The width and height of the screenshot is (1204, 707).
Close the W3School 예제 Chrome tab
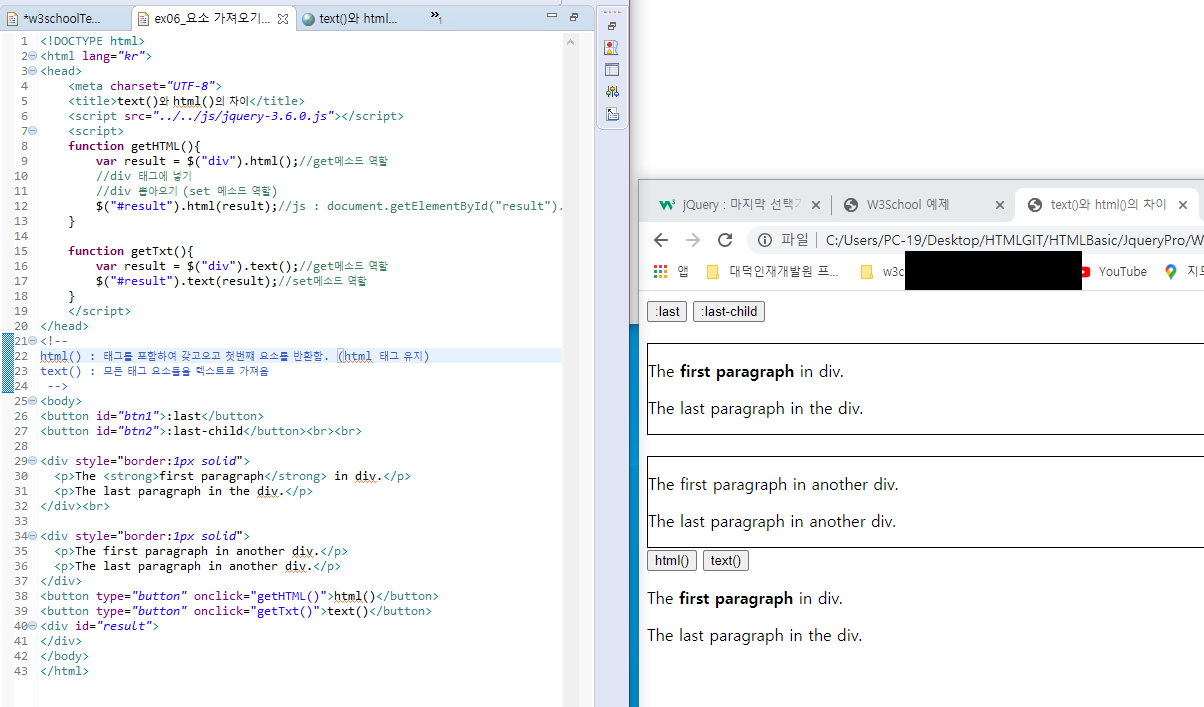[999, 205]
